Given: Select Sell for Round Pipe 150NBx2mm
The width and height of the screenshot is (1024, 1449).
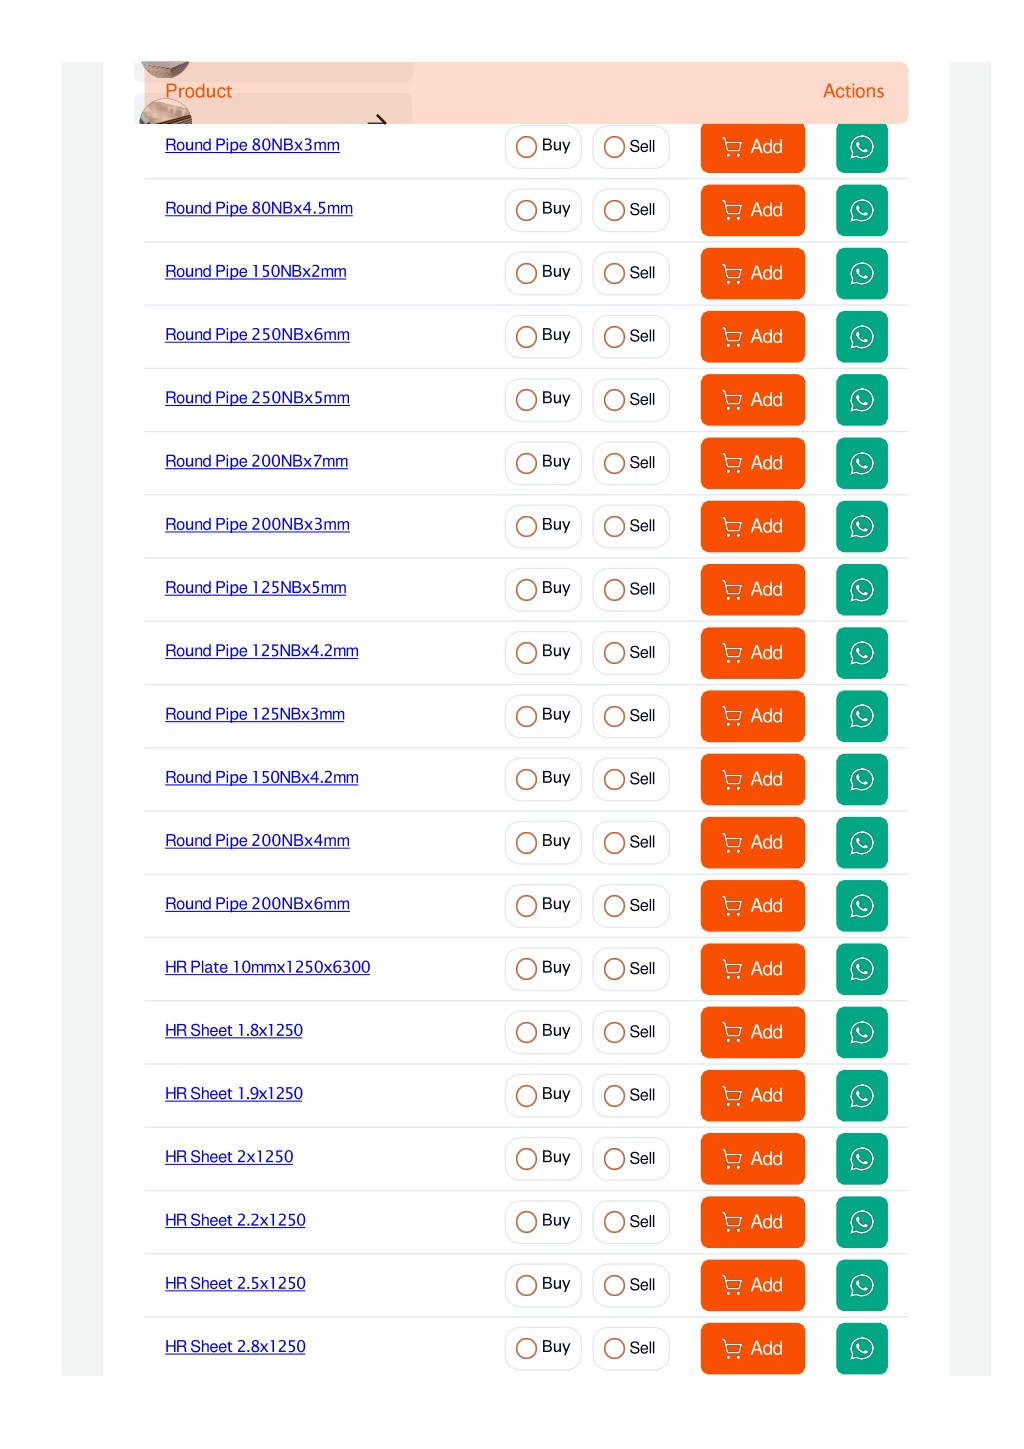Looking at the screenshot, I should click(631, 273).
